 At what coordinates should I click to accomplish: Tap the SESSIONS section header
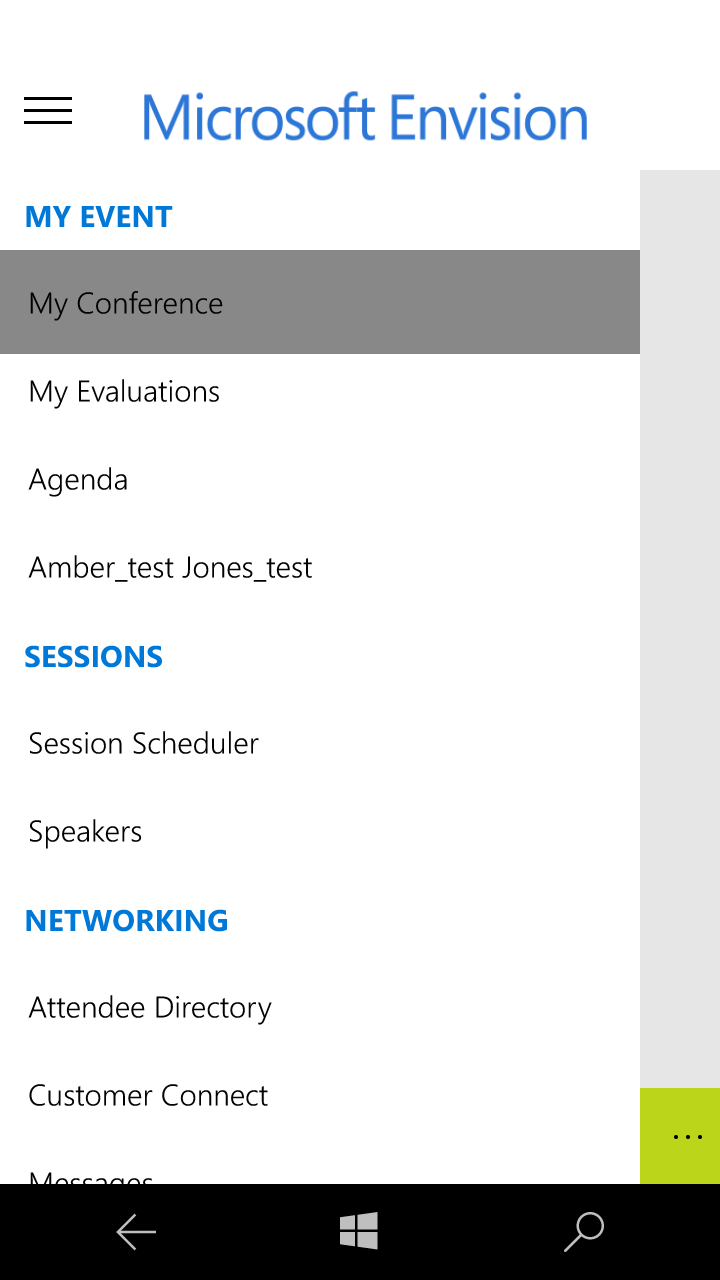pyautogui.click(x=93, y=657)
